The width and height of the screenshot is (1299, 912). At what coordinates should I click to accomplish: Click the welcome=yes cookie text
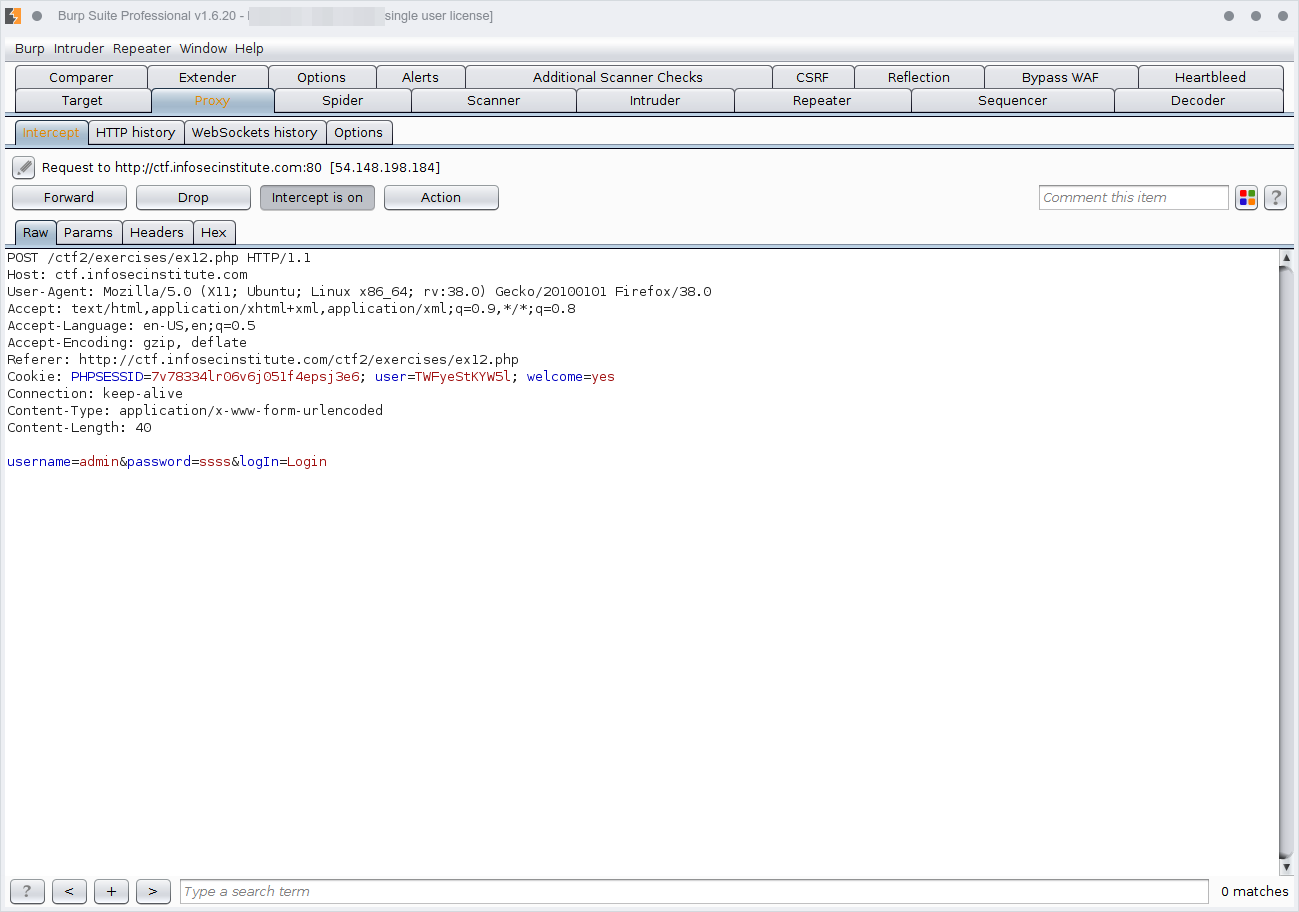click(571, 377)
